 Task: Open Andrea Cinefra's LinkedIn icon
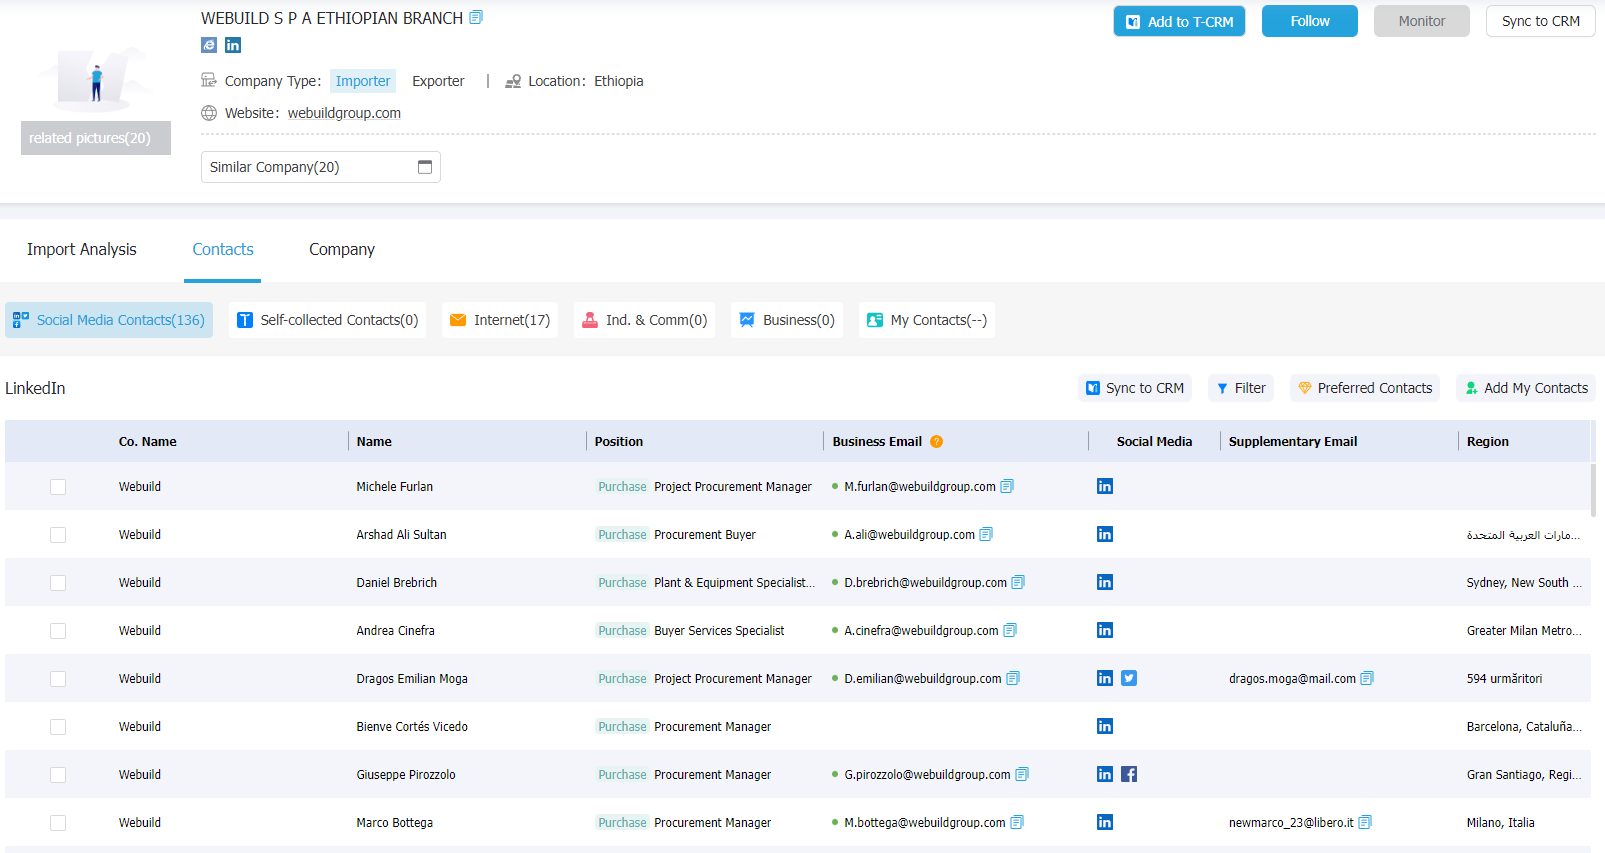(1105, 630)
